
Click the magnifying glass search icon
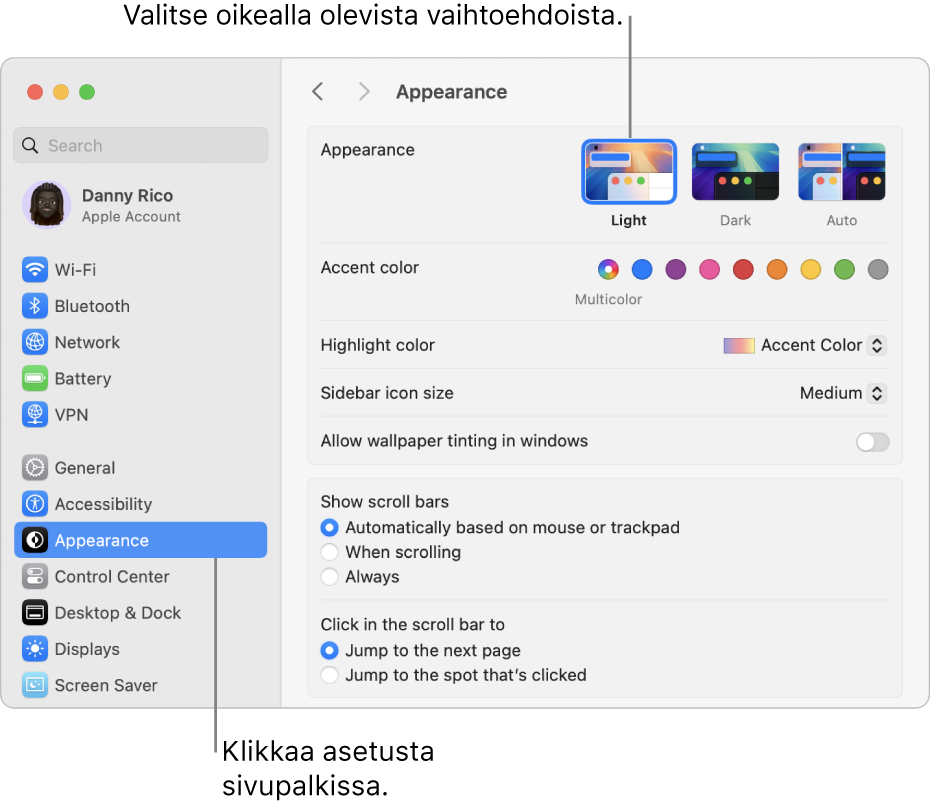click(x=30, y=145)
